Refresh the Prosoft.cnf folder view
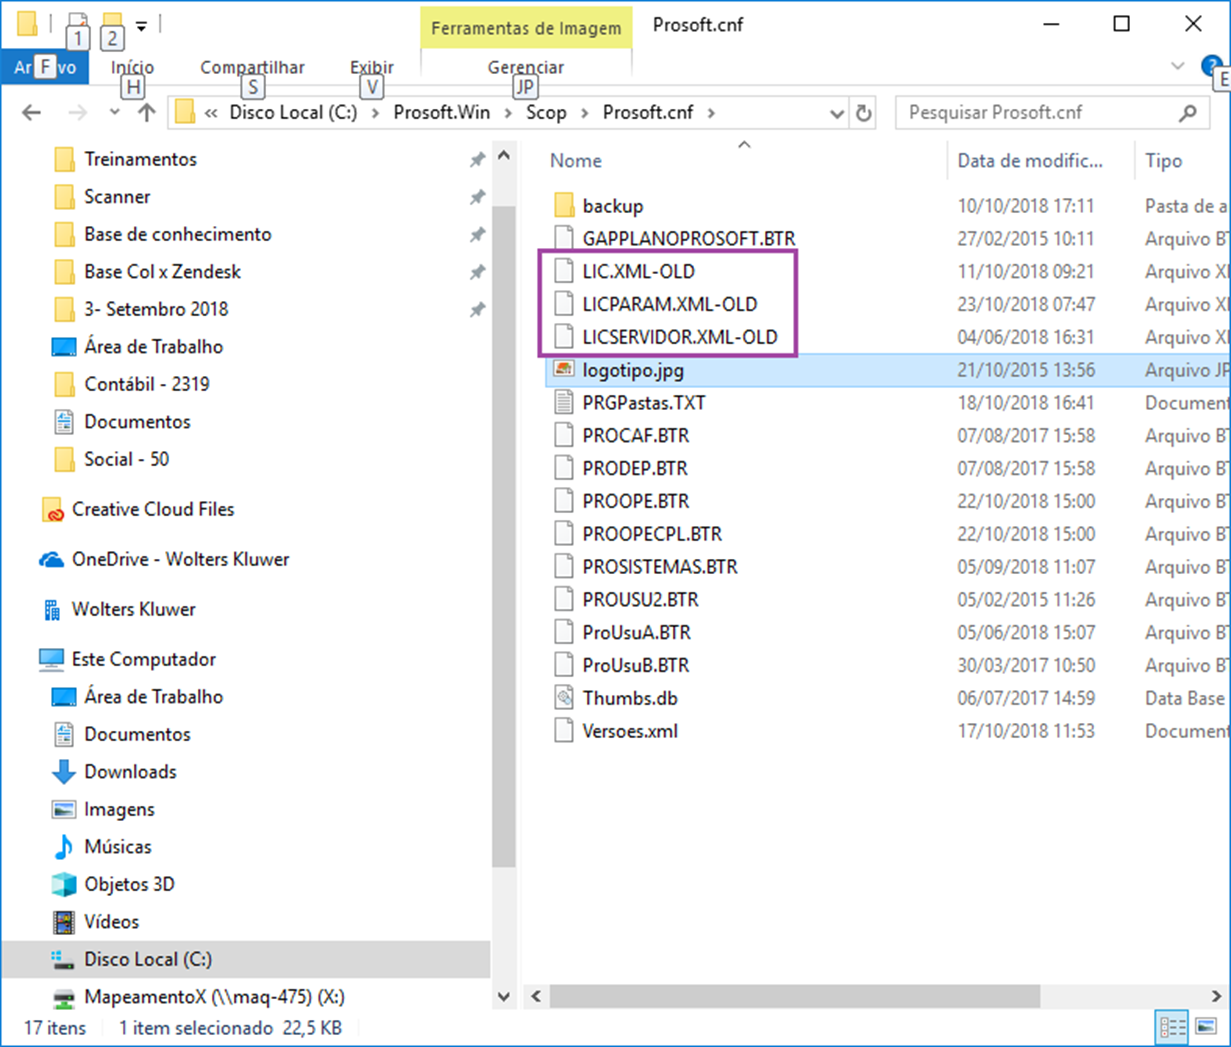 [x=864, y=113]
